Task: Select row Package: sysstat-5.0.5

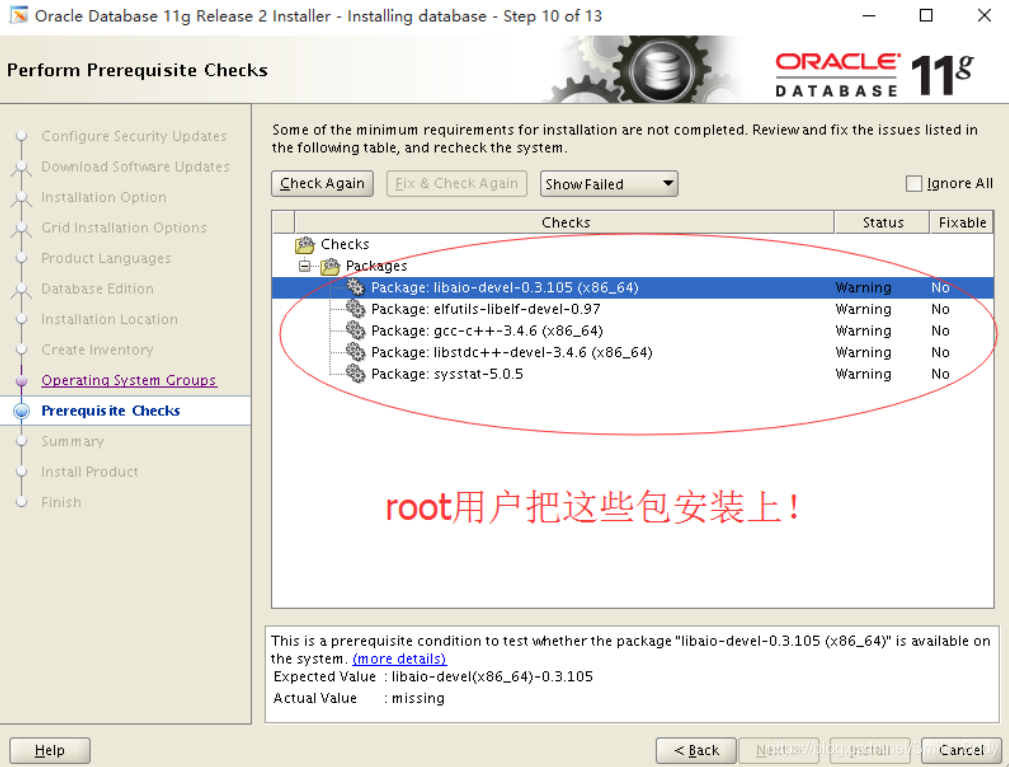Action: (x=633, y=374)
